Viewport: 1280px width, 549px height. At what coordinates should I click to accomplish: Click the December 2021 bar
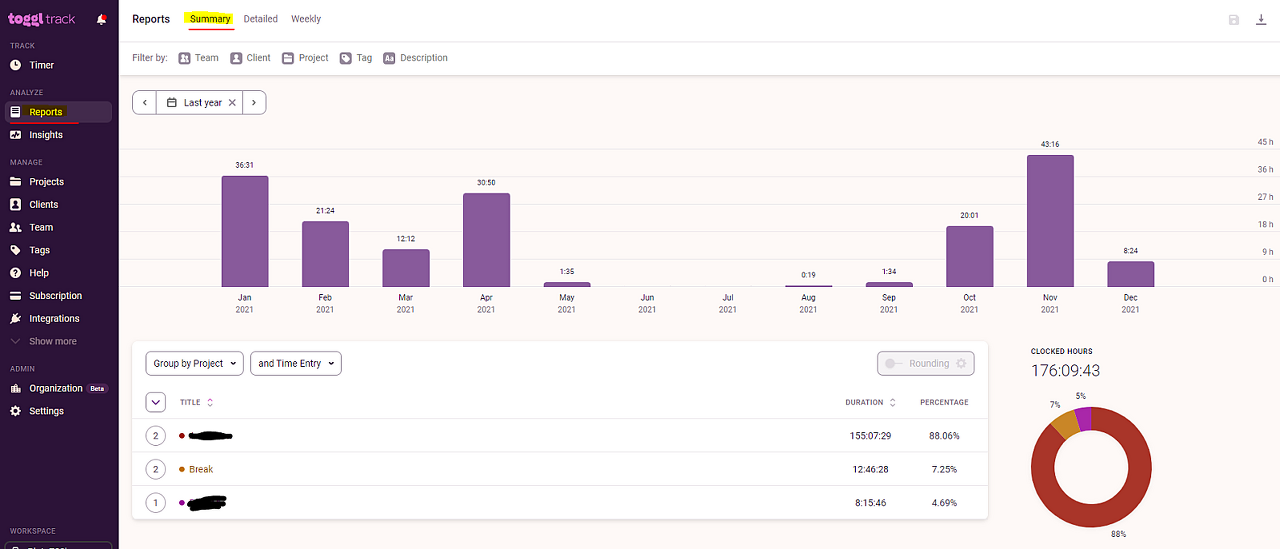1131,274
